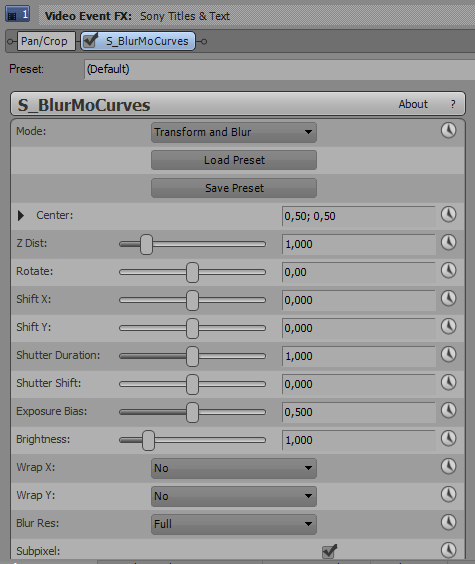Click the S_BlurMoCurves panel title

[x=84, y=105]
